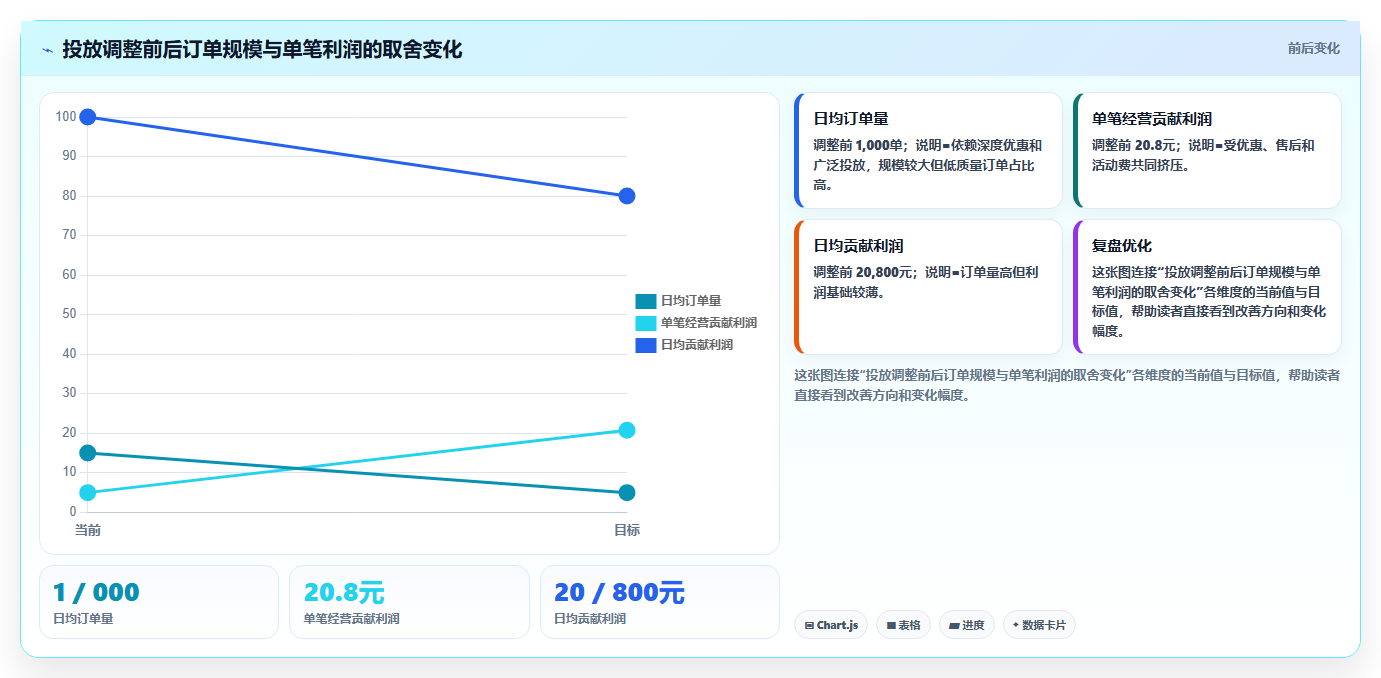Click the 单笔经营贡献利润 current point at 5
Screen dimensions: 1381x678
click(x=88, y=493)
